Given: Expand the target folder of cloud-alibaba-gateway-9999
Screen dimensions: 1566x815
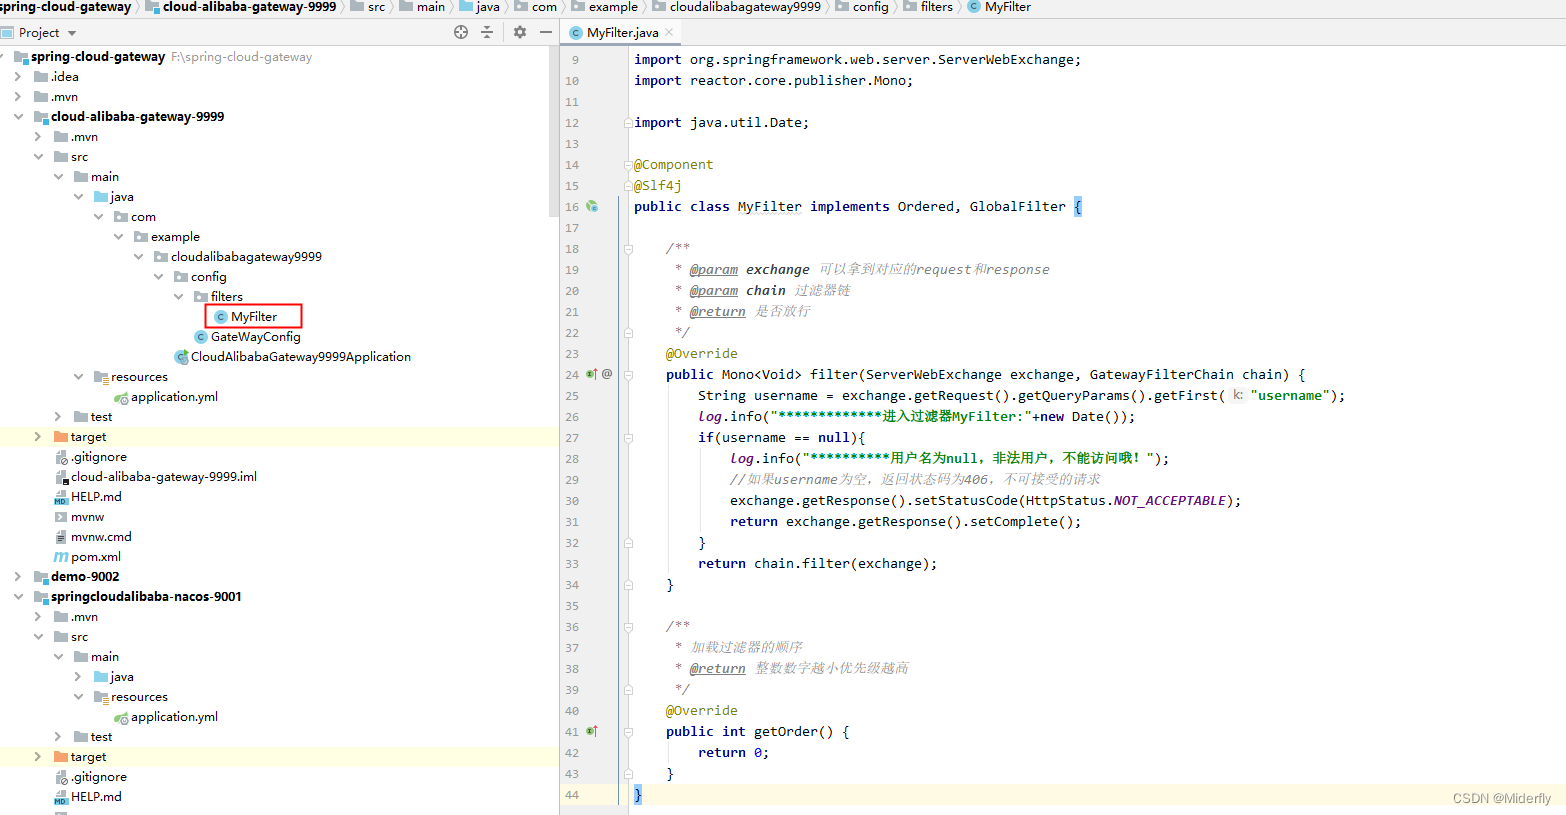Looking at the screenshot, I should [x=38, y=437].
